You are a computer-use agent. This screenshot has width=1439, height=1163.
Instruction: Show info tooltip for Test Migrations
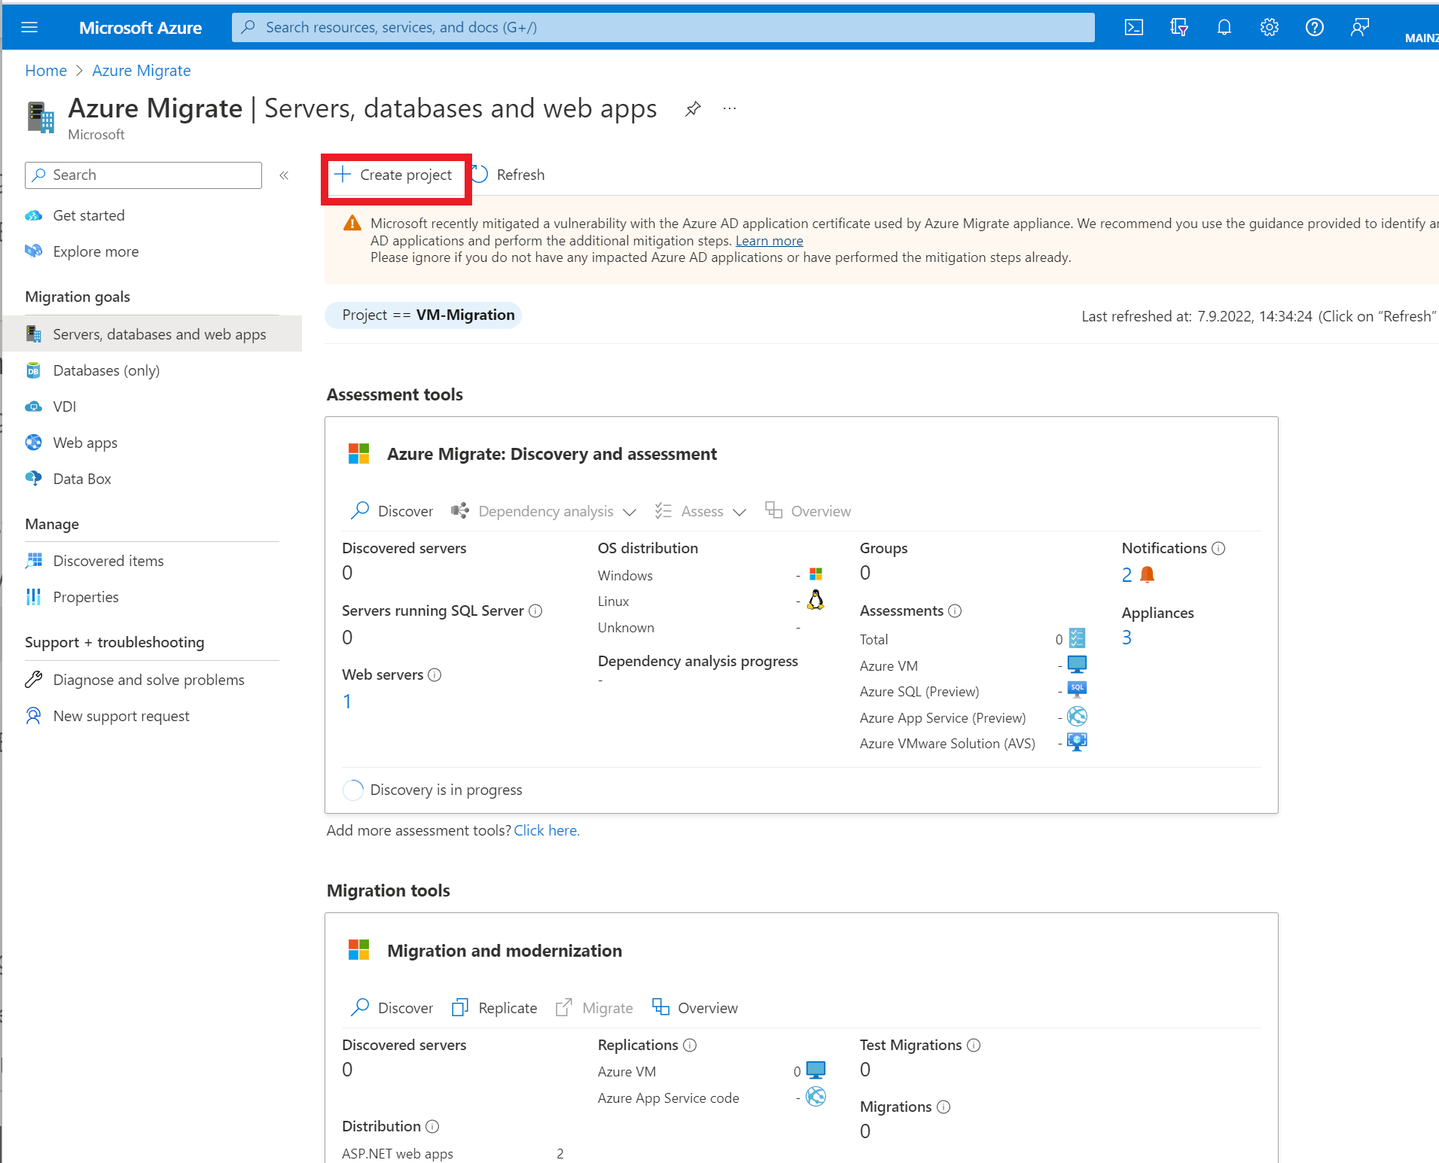(974, 1045)
